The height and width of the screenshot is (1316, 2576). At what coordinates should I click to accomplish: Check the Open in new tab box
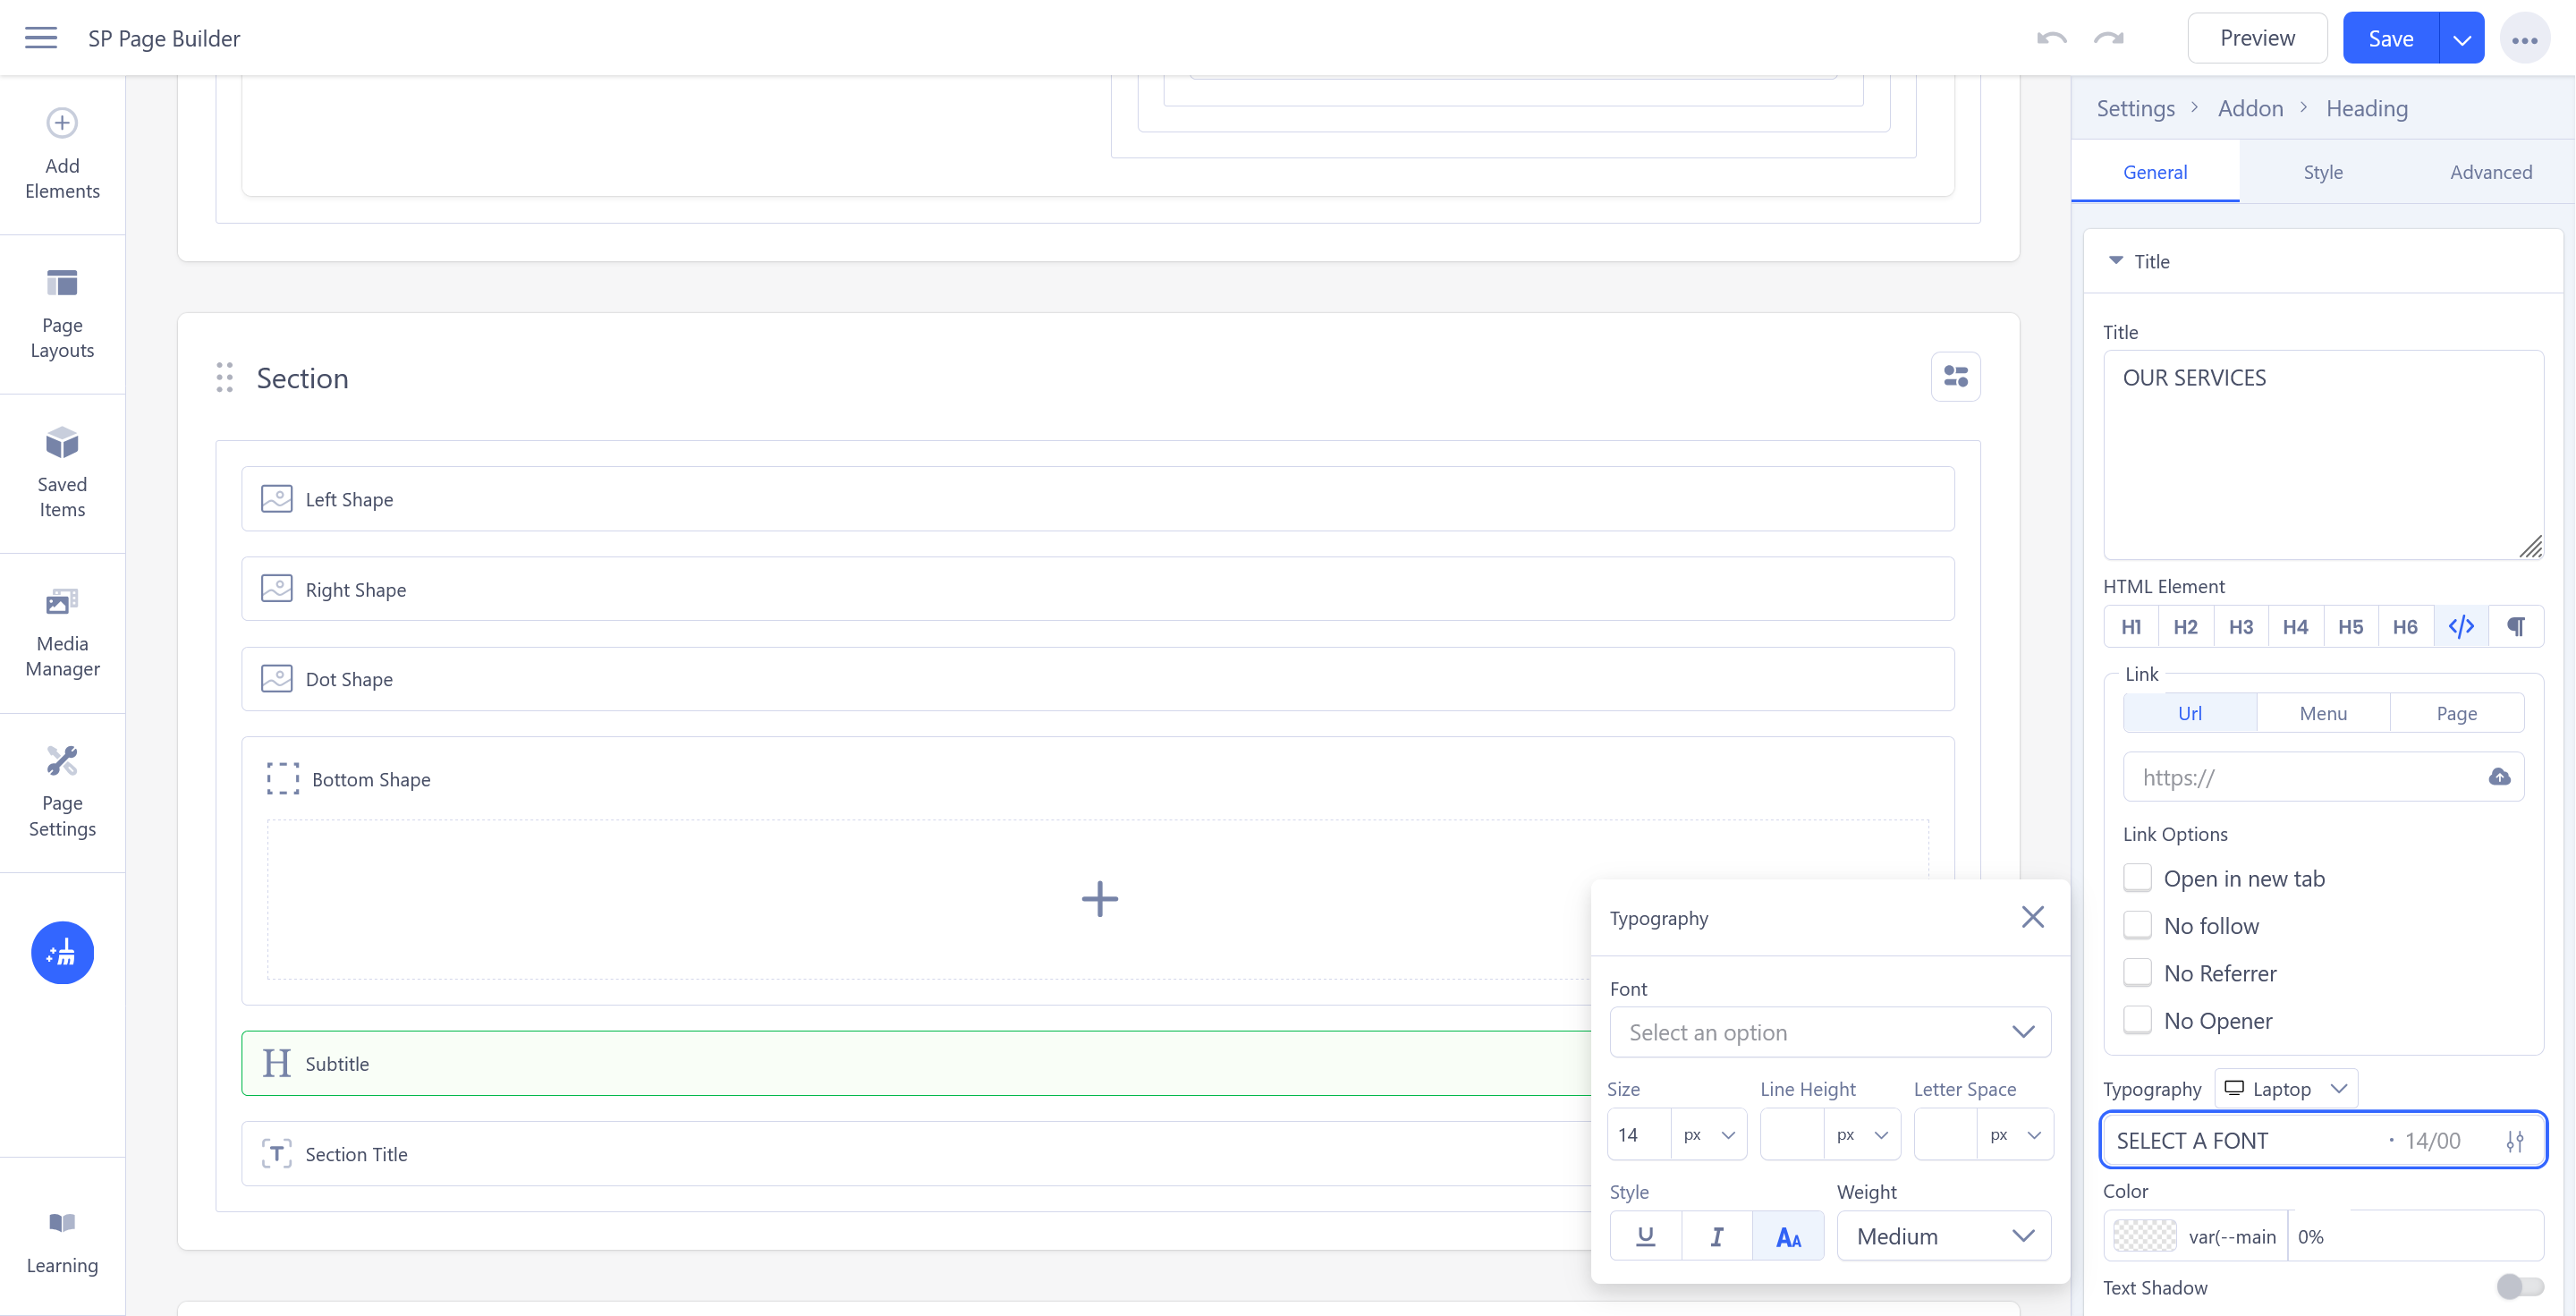tap(2137, 878)
